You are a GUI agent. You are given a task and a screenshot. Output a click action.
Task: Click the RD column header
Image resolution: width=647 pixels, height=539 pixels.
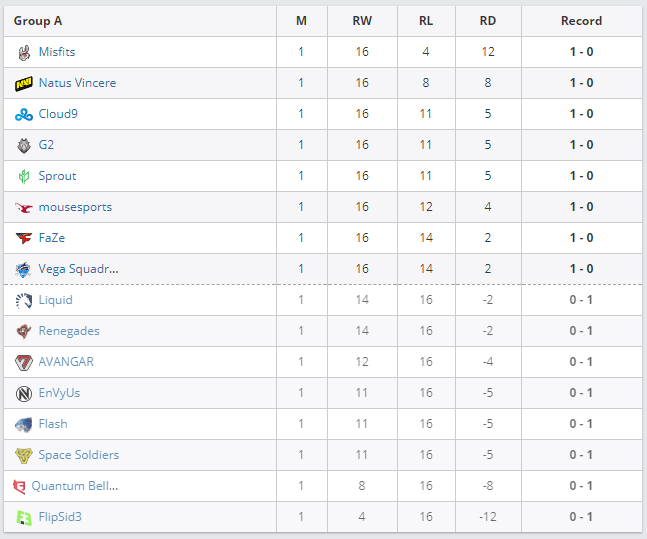(488, 21)
